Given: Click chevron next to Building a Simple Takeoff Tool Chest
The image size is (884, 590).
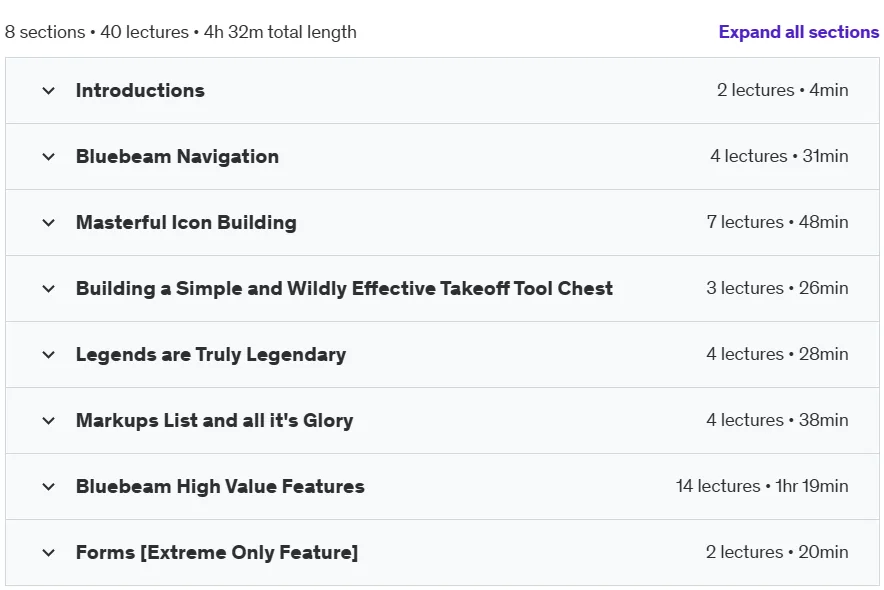Looking at the screenshot, I should pos(48,289).
